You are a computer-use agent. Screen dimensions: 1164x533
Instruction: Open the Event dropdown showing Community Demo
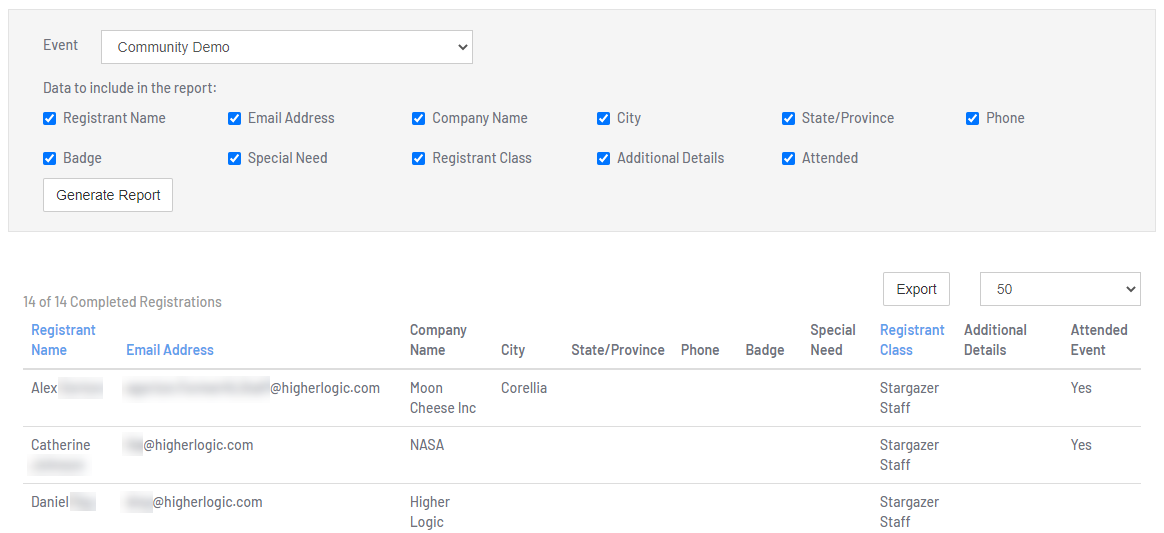click(286, 47)
